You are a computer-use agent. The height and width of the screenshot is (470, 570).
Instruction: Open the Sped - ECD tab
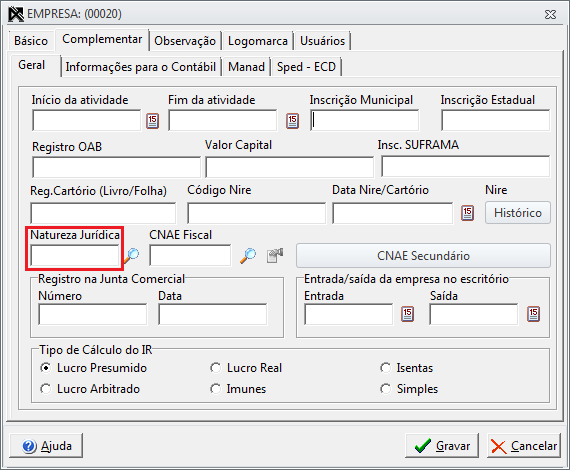[x=306, y=67]
